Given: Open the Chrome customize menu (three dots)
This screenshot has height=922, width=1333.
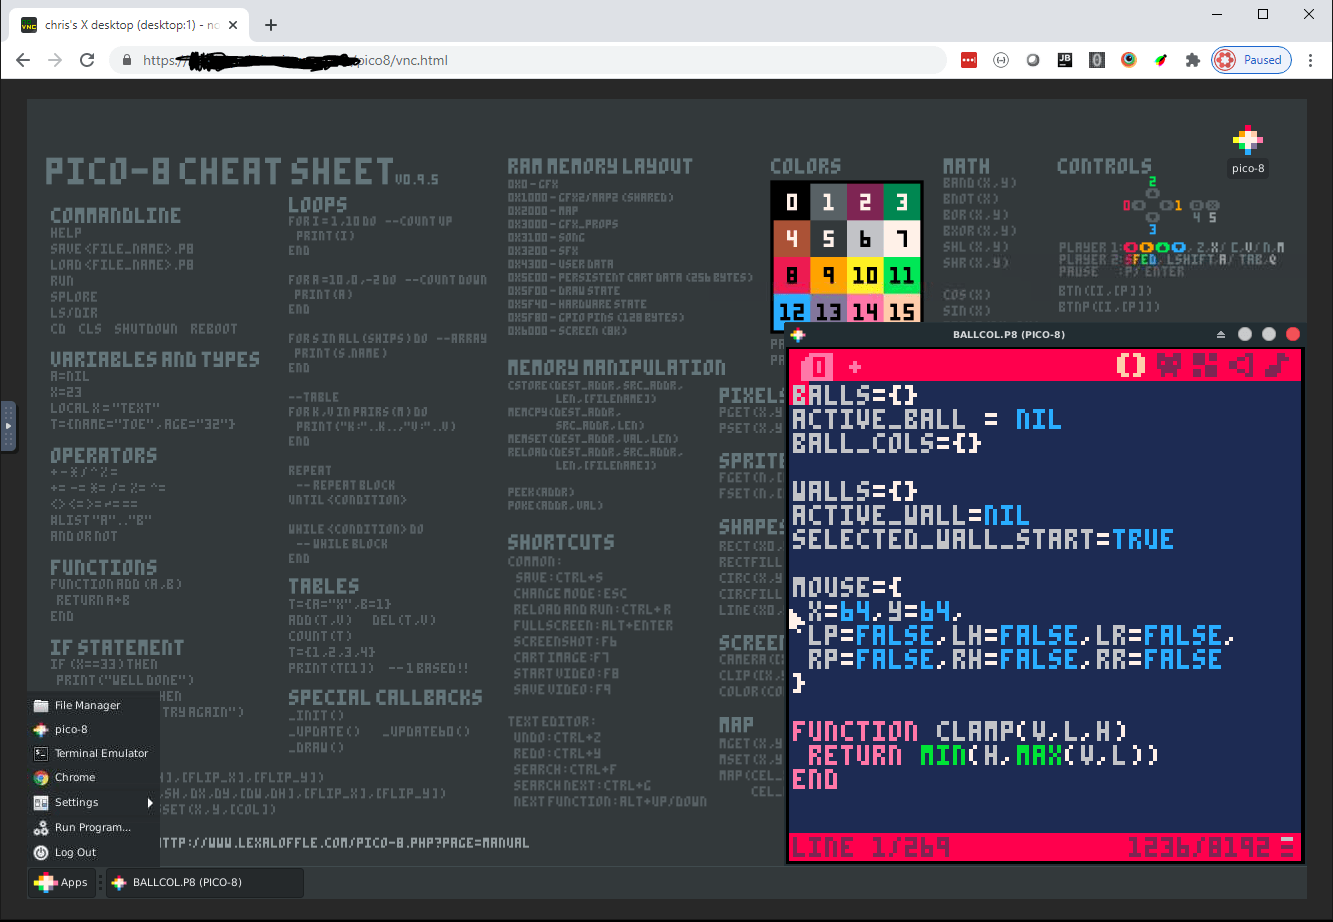Looking at the screenshot, I should click(x=1311, y=60).
